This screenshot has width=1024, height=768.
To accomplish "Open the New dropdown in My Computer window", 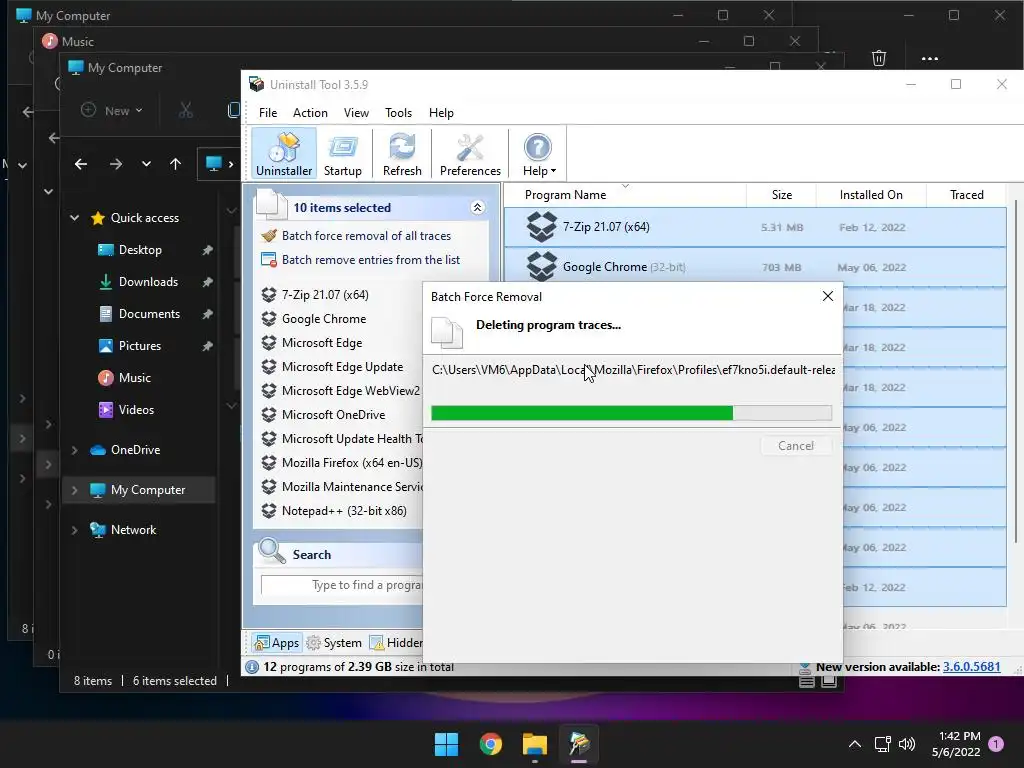I will pos(112,110).
